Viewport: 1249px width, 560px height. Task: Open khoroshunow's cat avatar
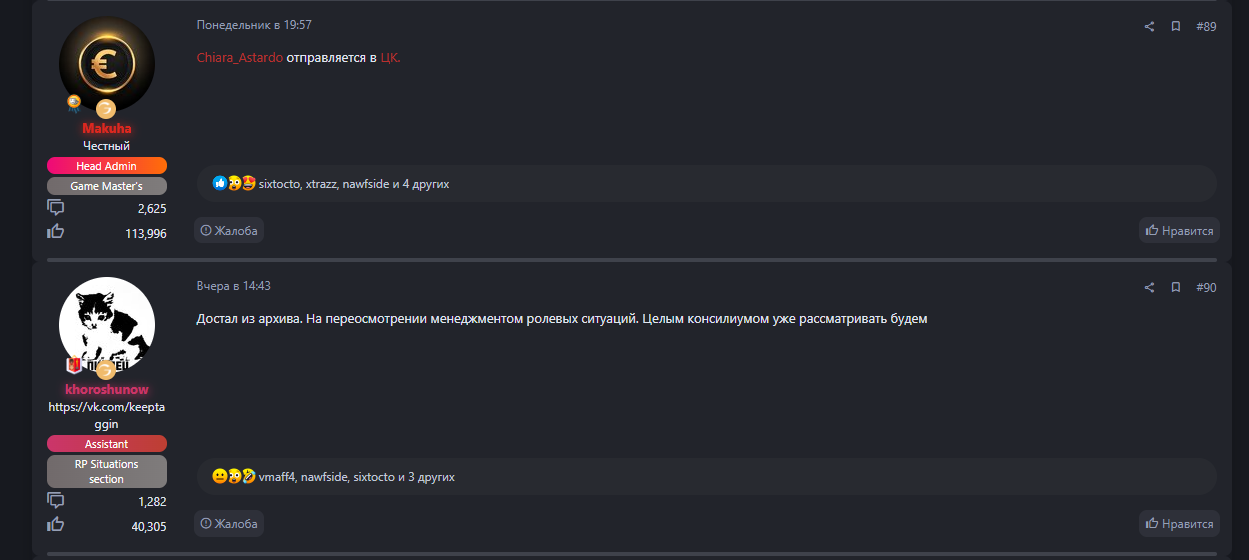[107, 324]
